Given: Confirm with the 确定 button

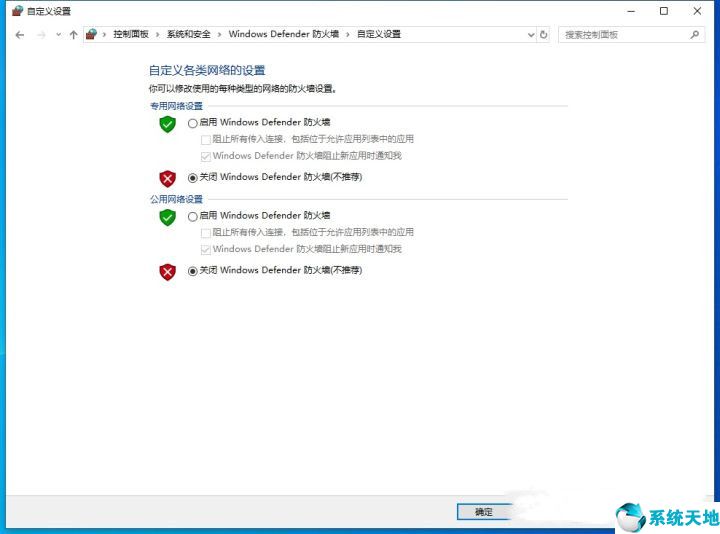Looking at the screenshot, I should (x=484, y=512).
